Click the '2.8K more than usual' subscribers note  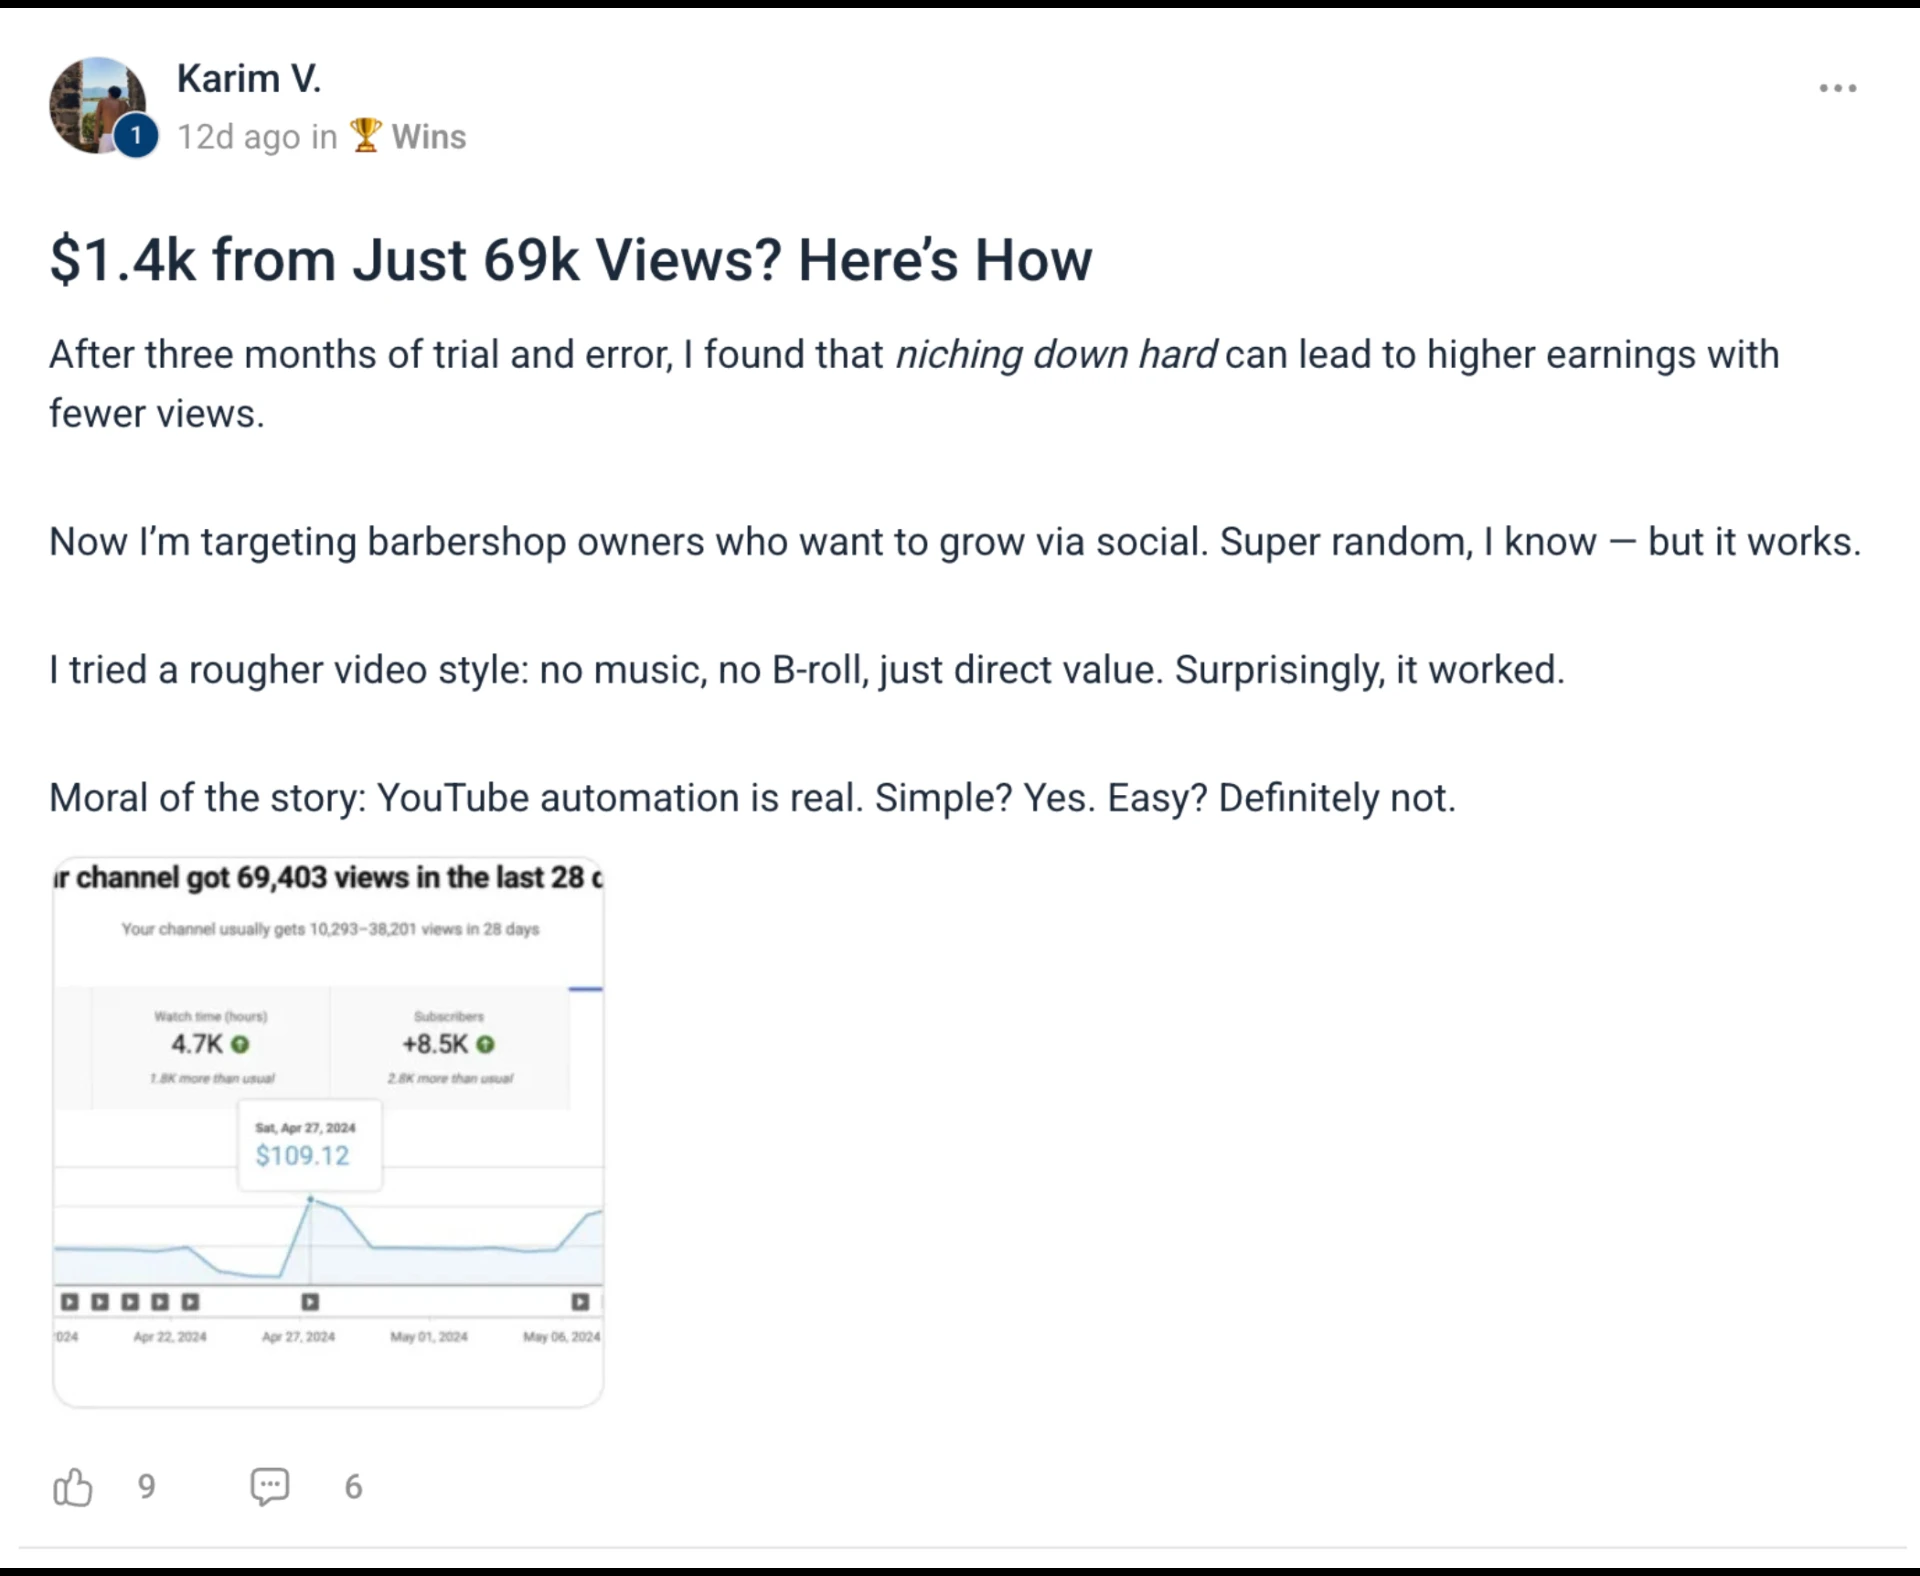(x=450, y=1078)
